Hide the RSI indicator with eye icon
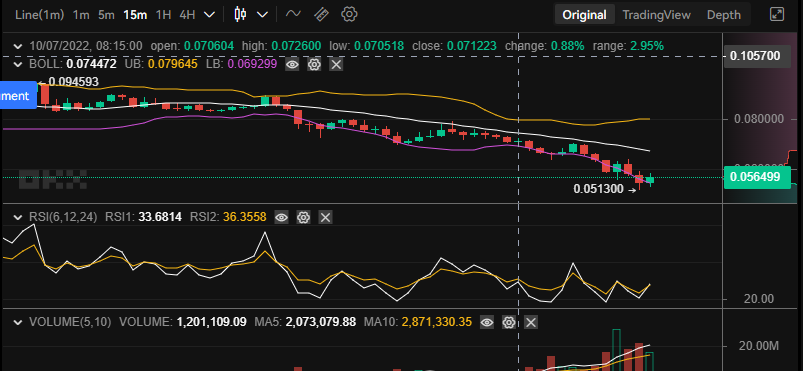Image resolution: width=803 pixels, height=371 pixels. point(281,217)
